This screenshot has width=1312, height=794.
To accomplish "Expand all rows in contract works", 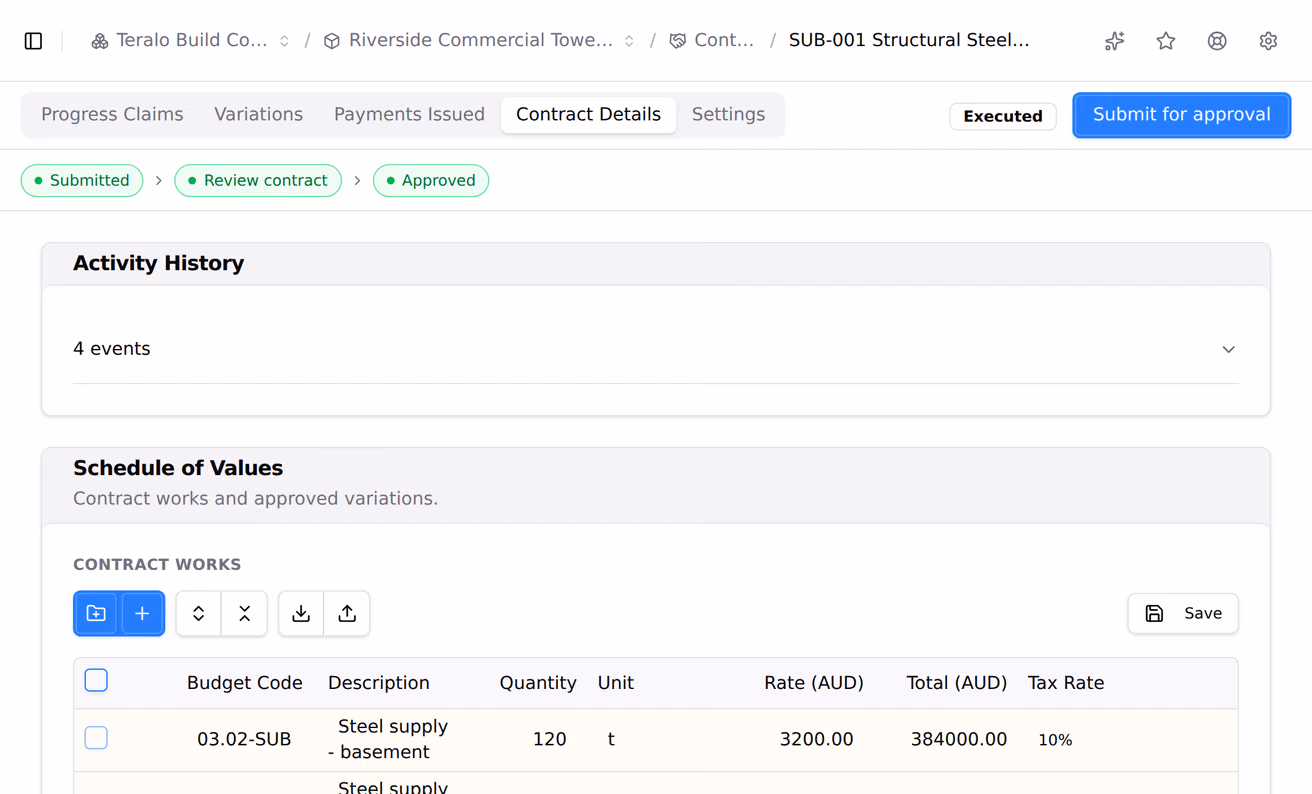I will [198, 613].
